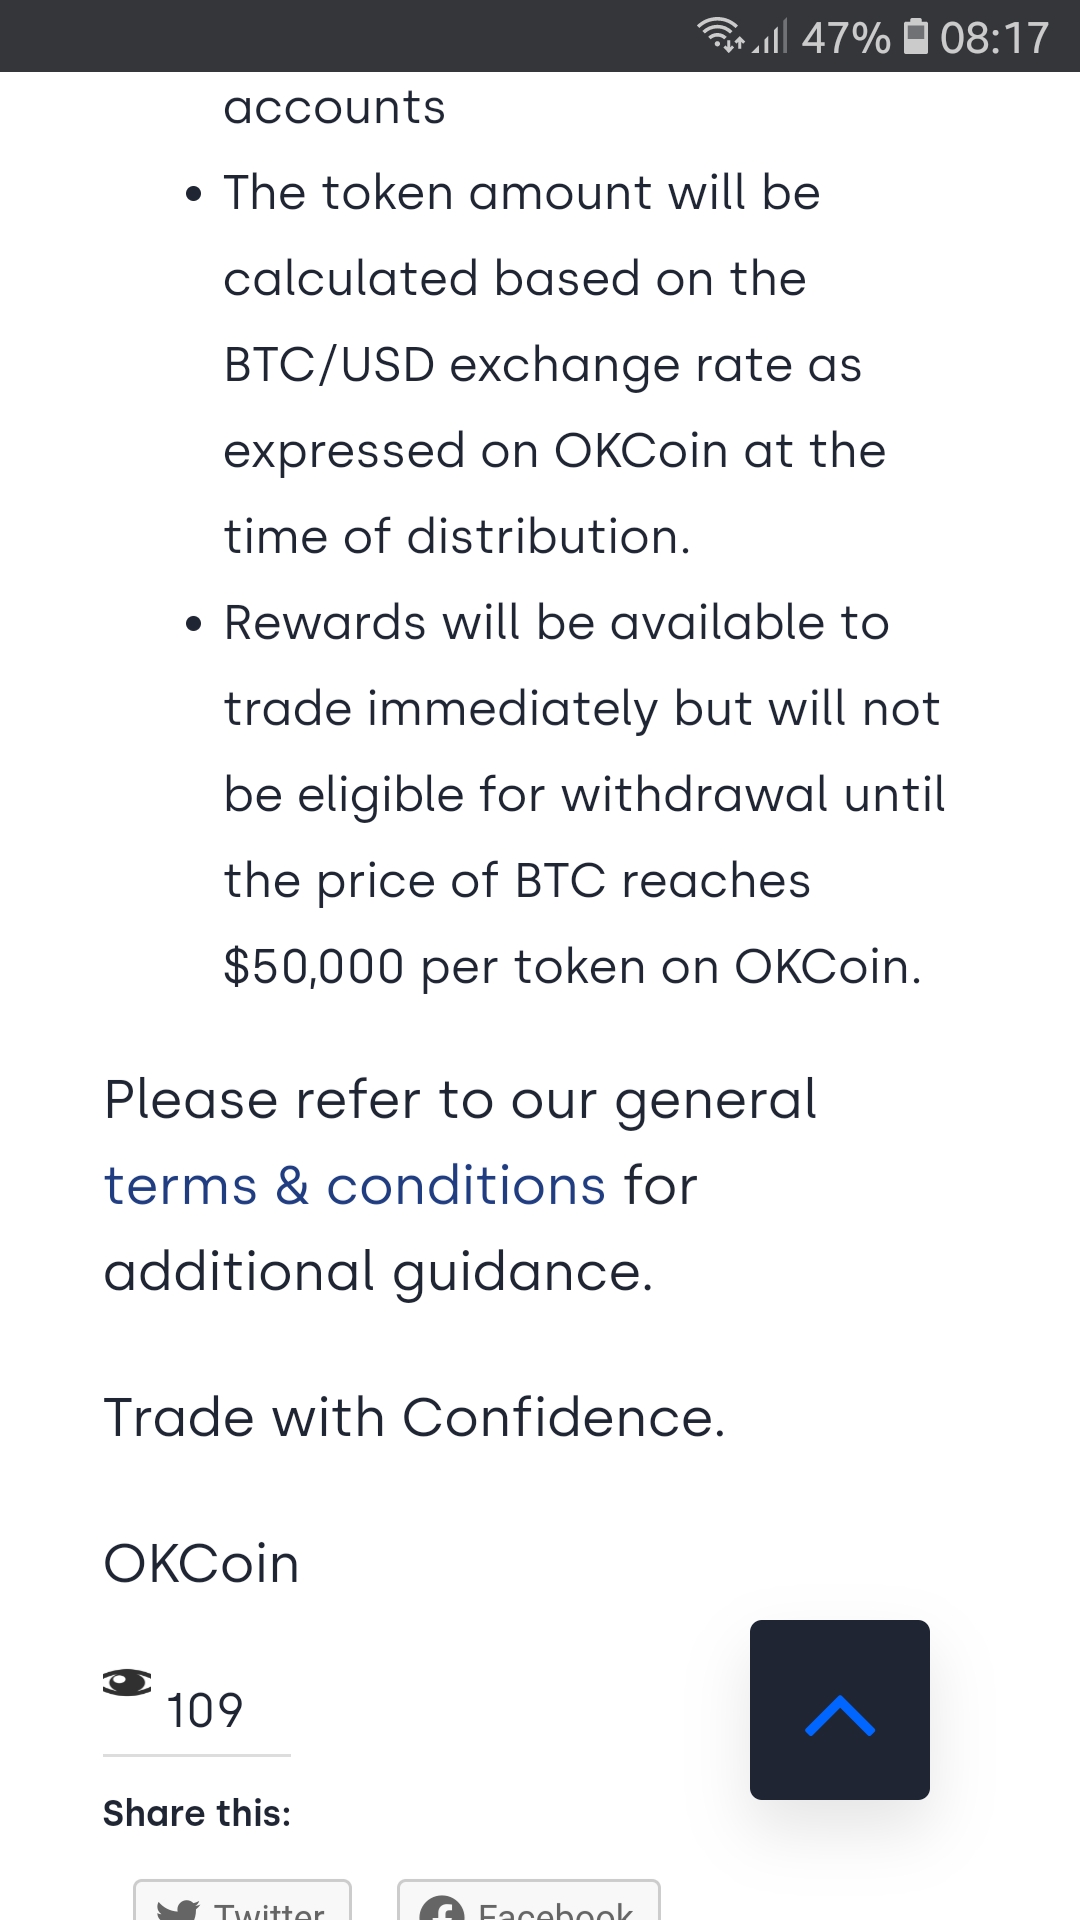The image size is (1080, 1920).
Task: Tap the "additional guidance." text
Action: 378,1272
